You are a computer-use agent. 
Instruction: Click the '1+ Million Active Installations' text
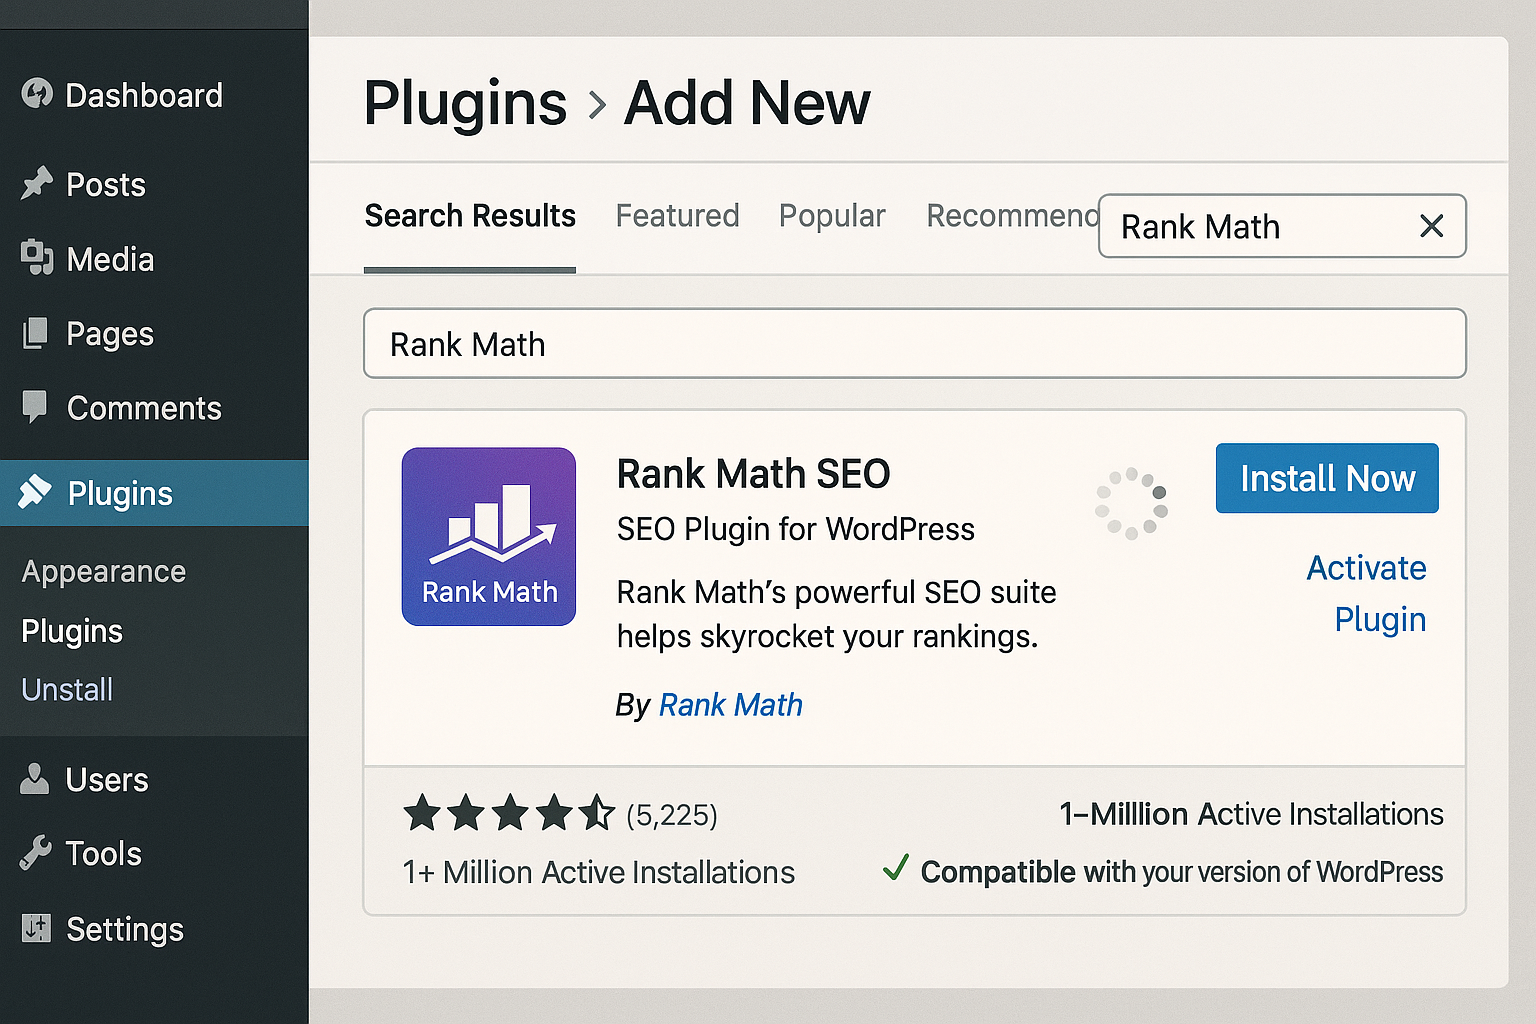pos(598,872)
